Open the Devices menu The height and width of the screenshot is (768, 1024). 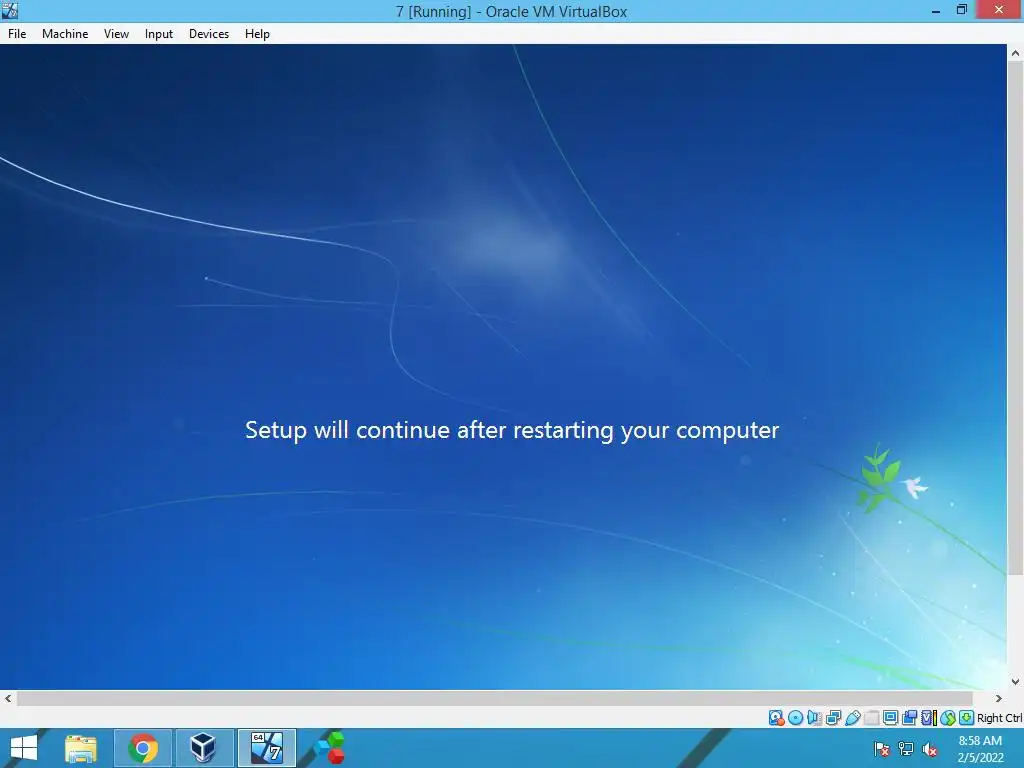209,34
